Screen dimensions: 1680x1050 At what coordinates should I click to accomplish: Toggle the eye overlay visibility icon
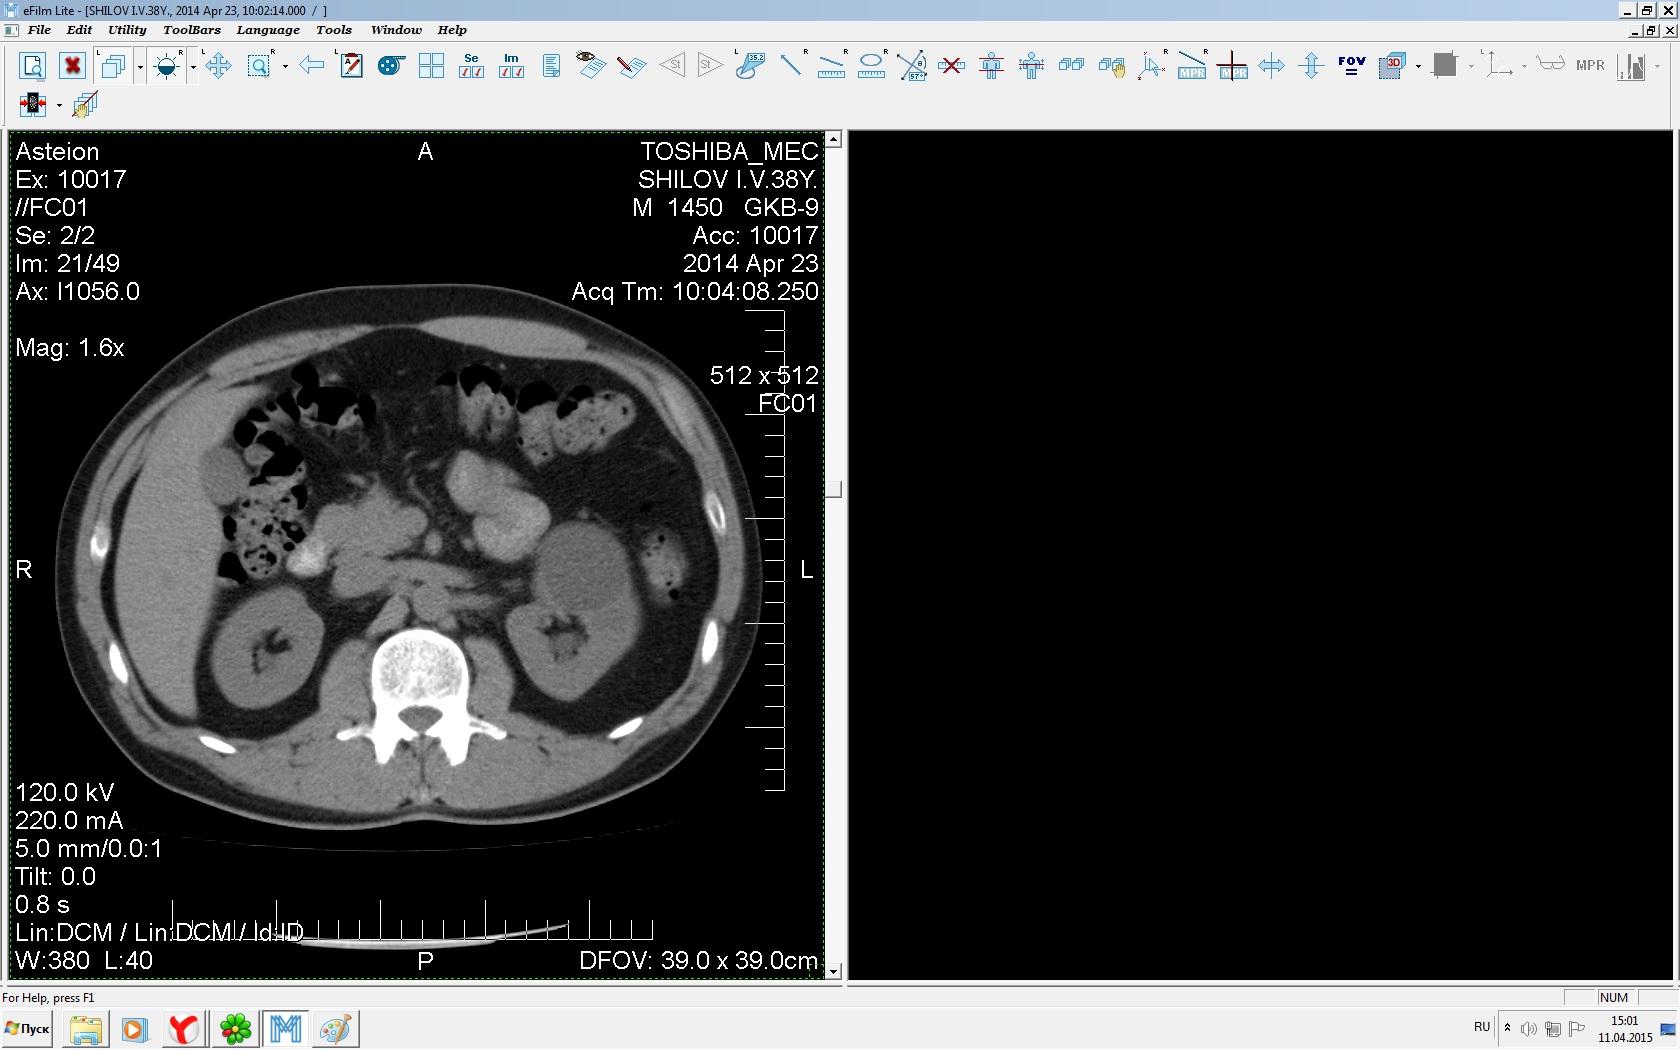pos(590,66)
